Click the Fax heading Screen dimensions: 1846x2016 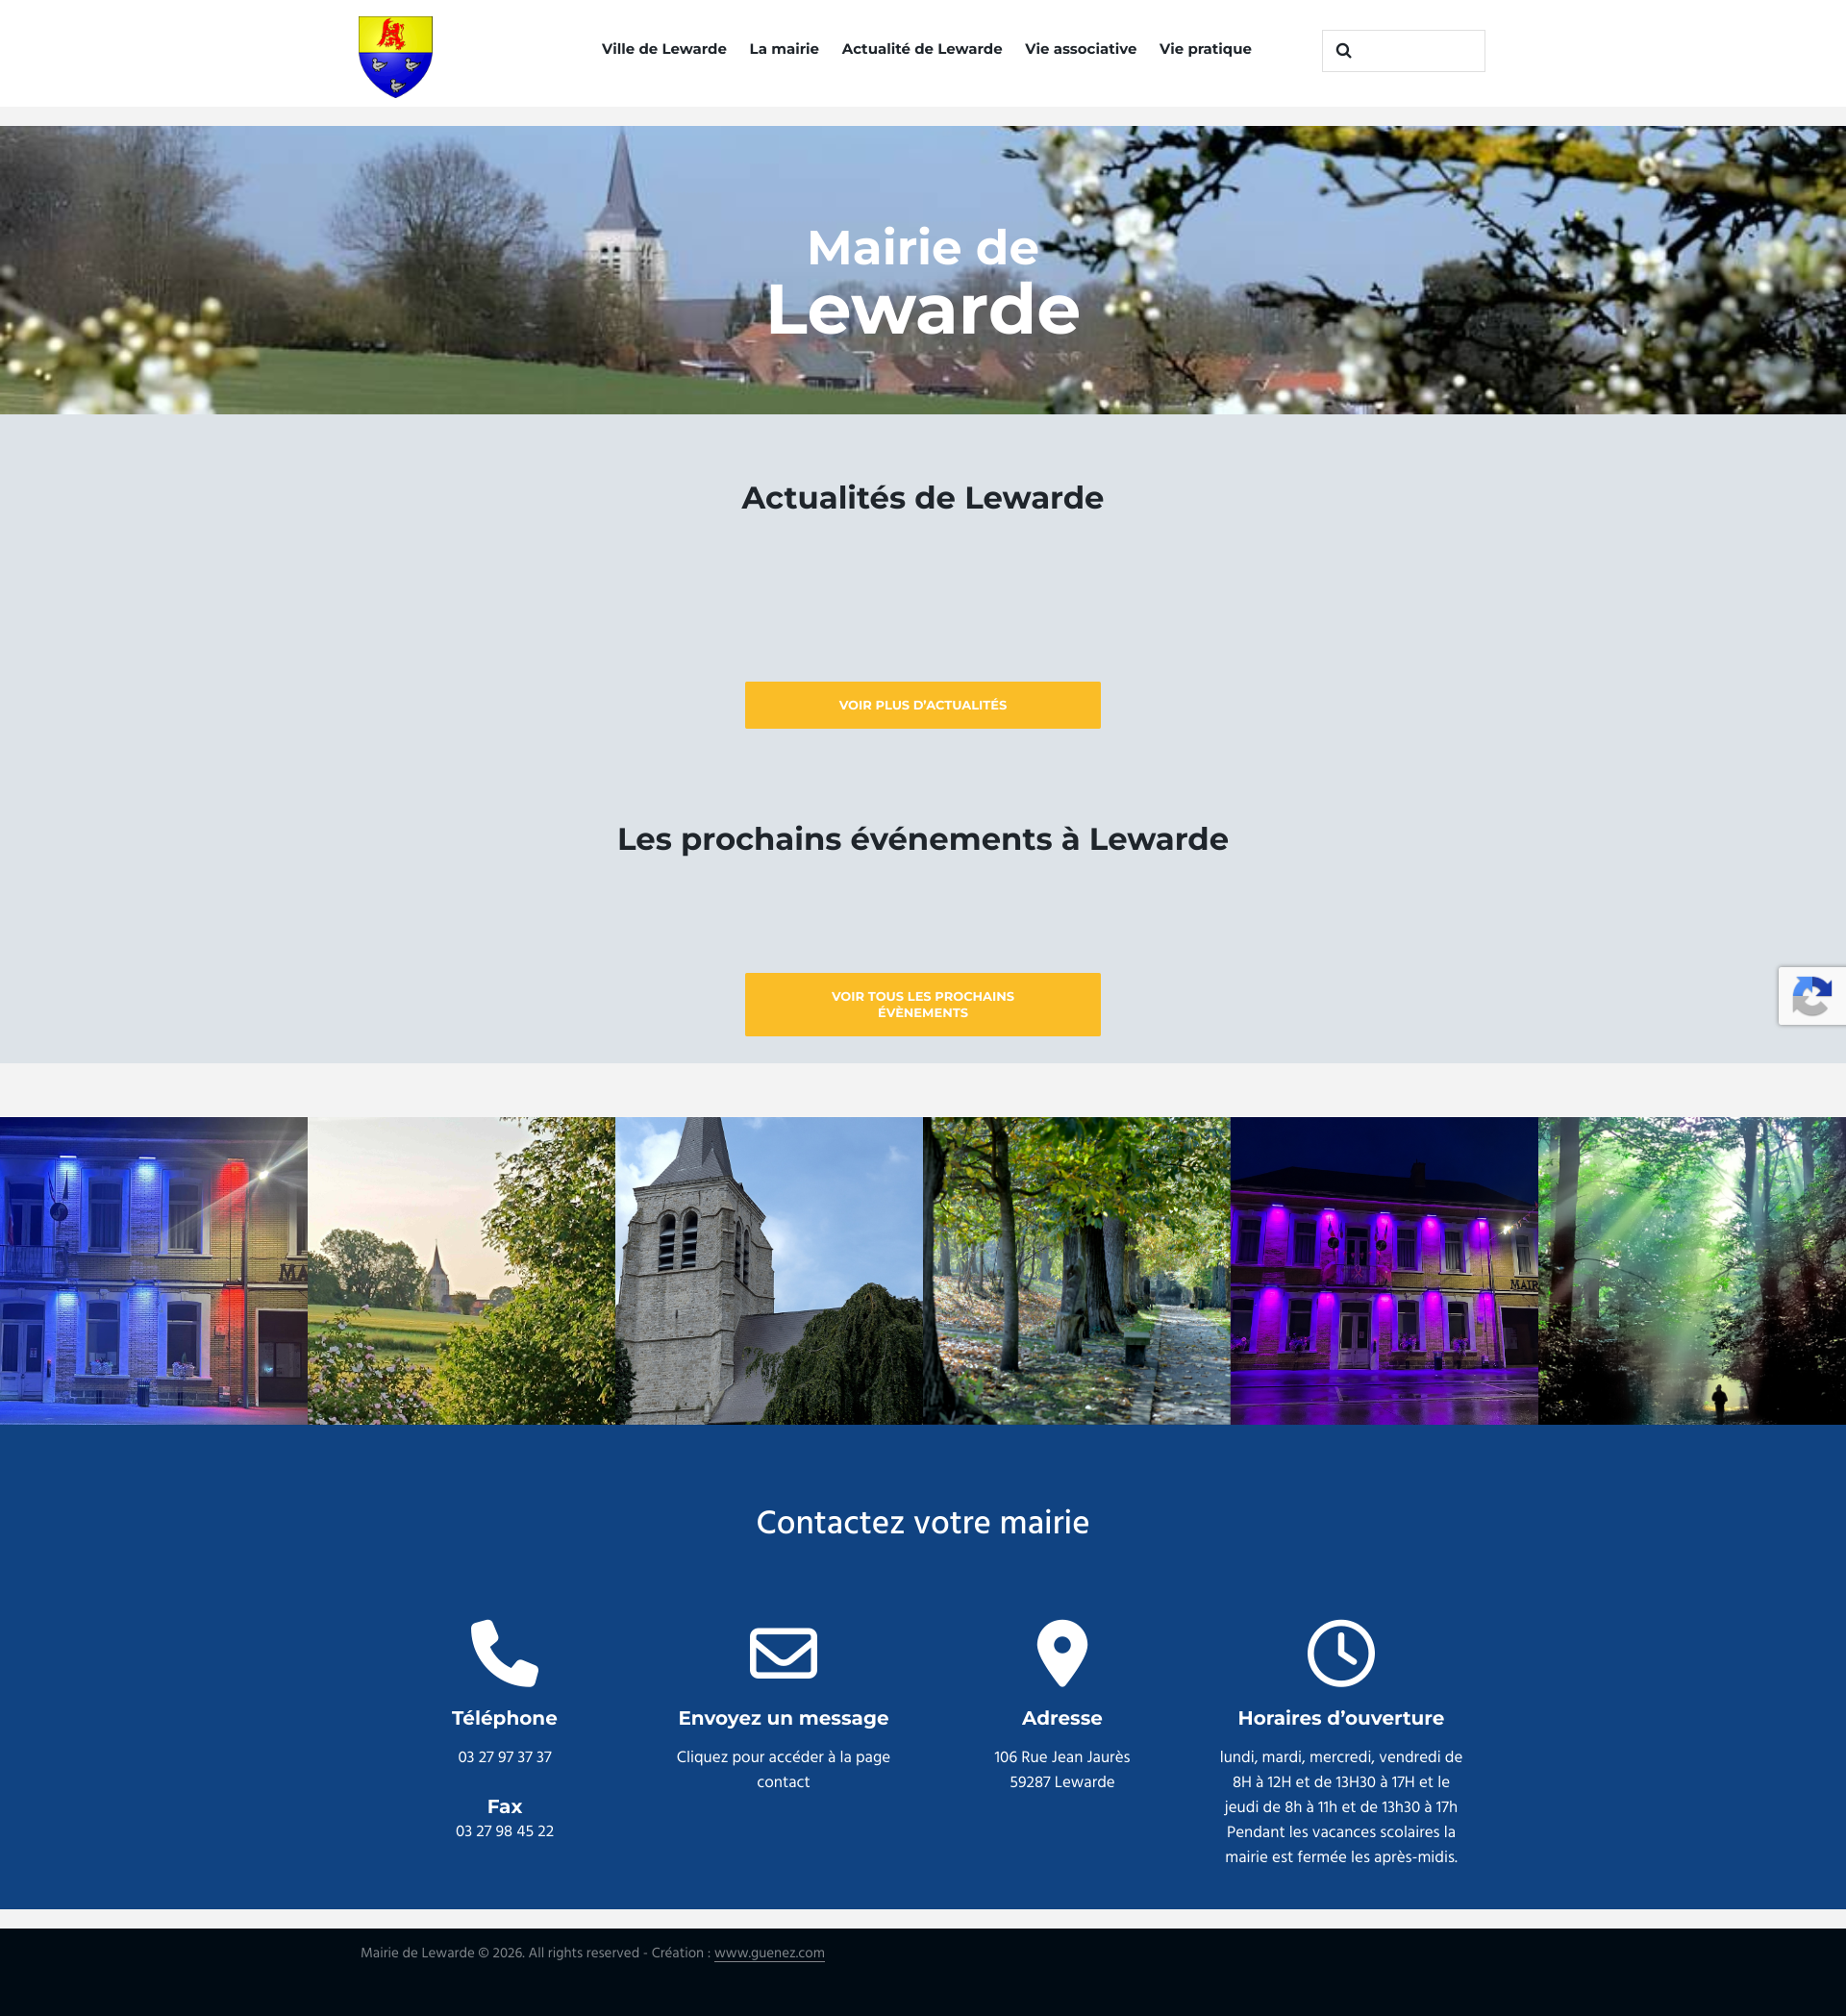[504, 1806]
